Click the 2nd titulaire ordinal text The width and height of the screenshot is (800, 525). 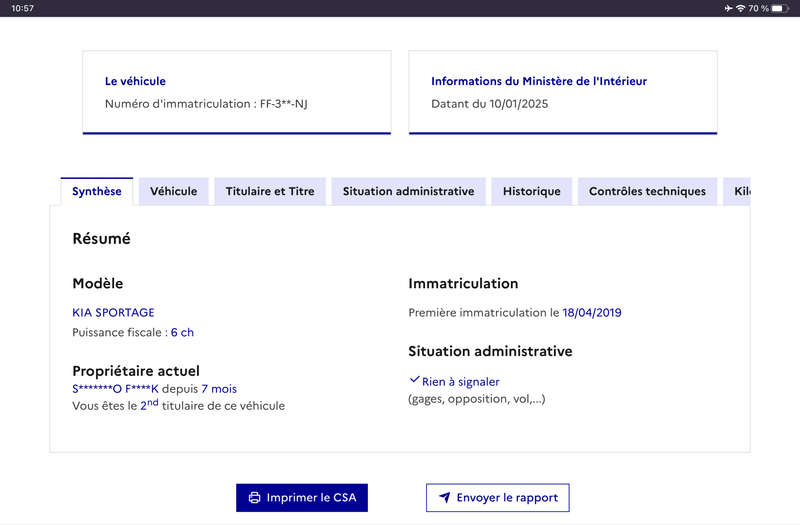click(149, 405)
